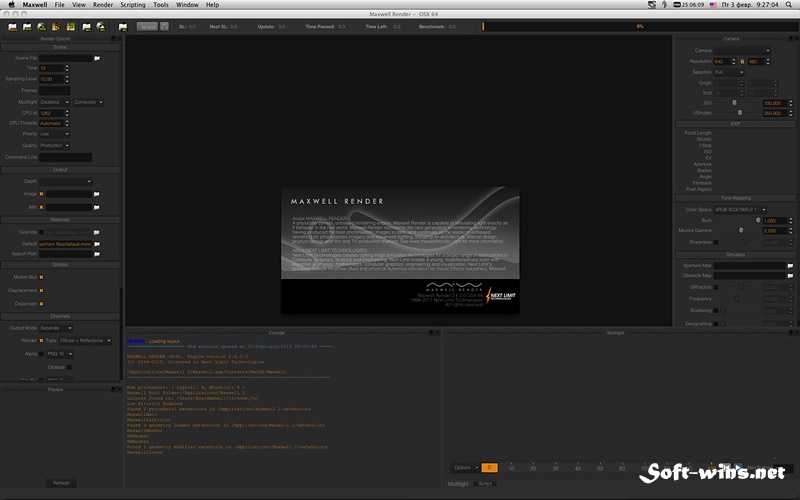Open the Scripting menu
The width and height of the screenshot is (800, 500).
133,5
